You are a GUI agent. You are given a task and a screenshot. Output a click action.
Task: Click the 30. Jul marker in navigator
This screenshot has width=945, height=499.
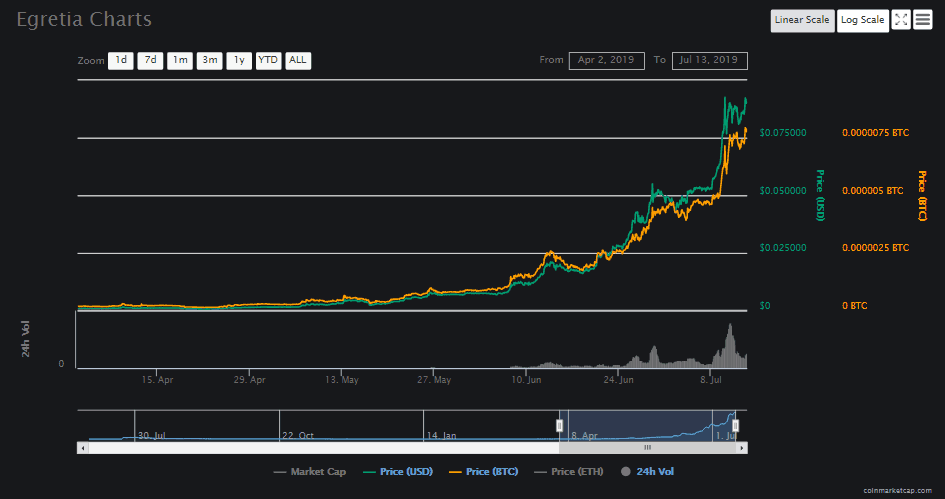tap(151, 436)
